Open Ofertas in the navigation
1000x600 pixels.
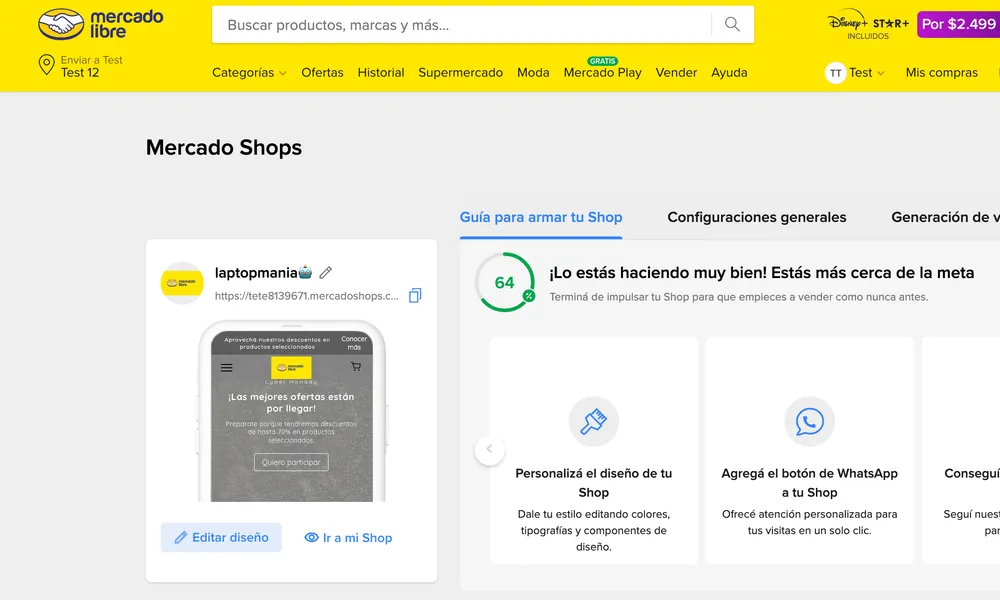(x=322, y=73)
